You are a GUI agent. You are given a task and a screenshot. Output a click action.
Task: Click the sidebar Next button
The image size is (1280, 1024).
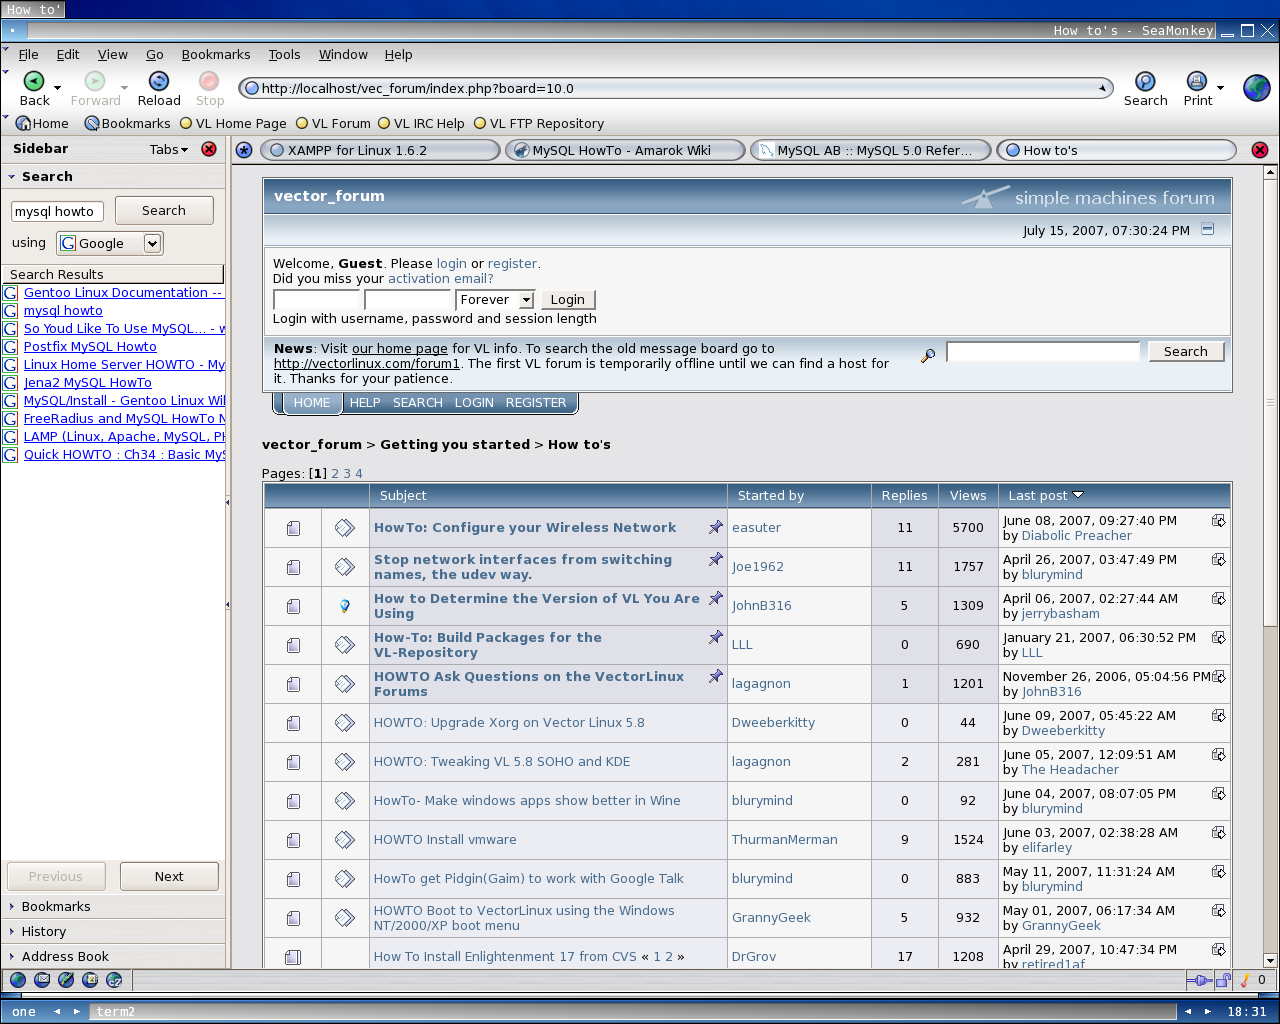(169, 876)
